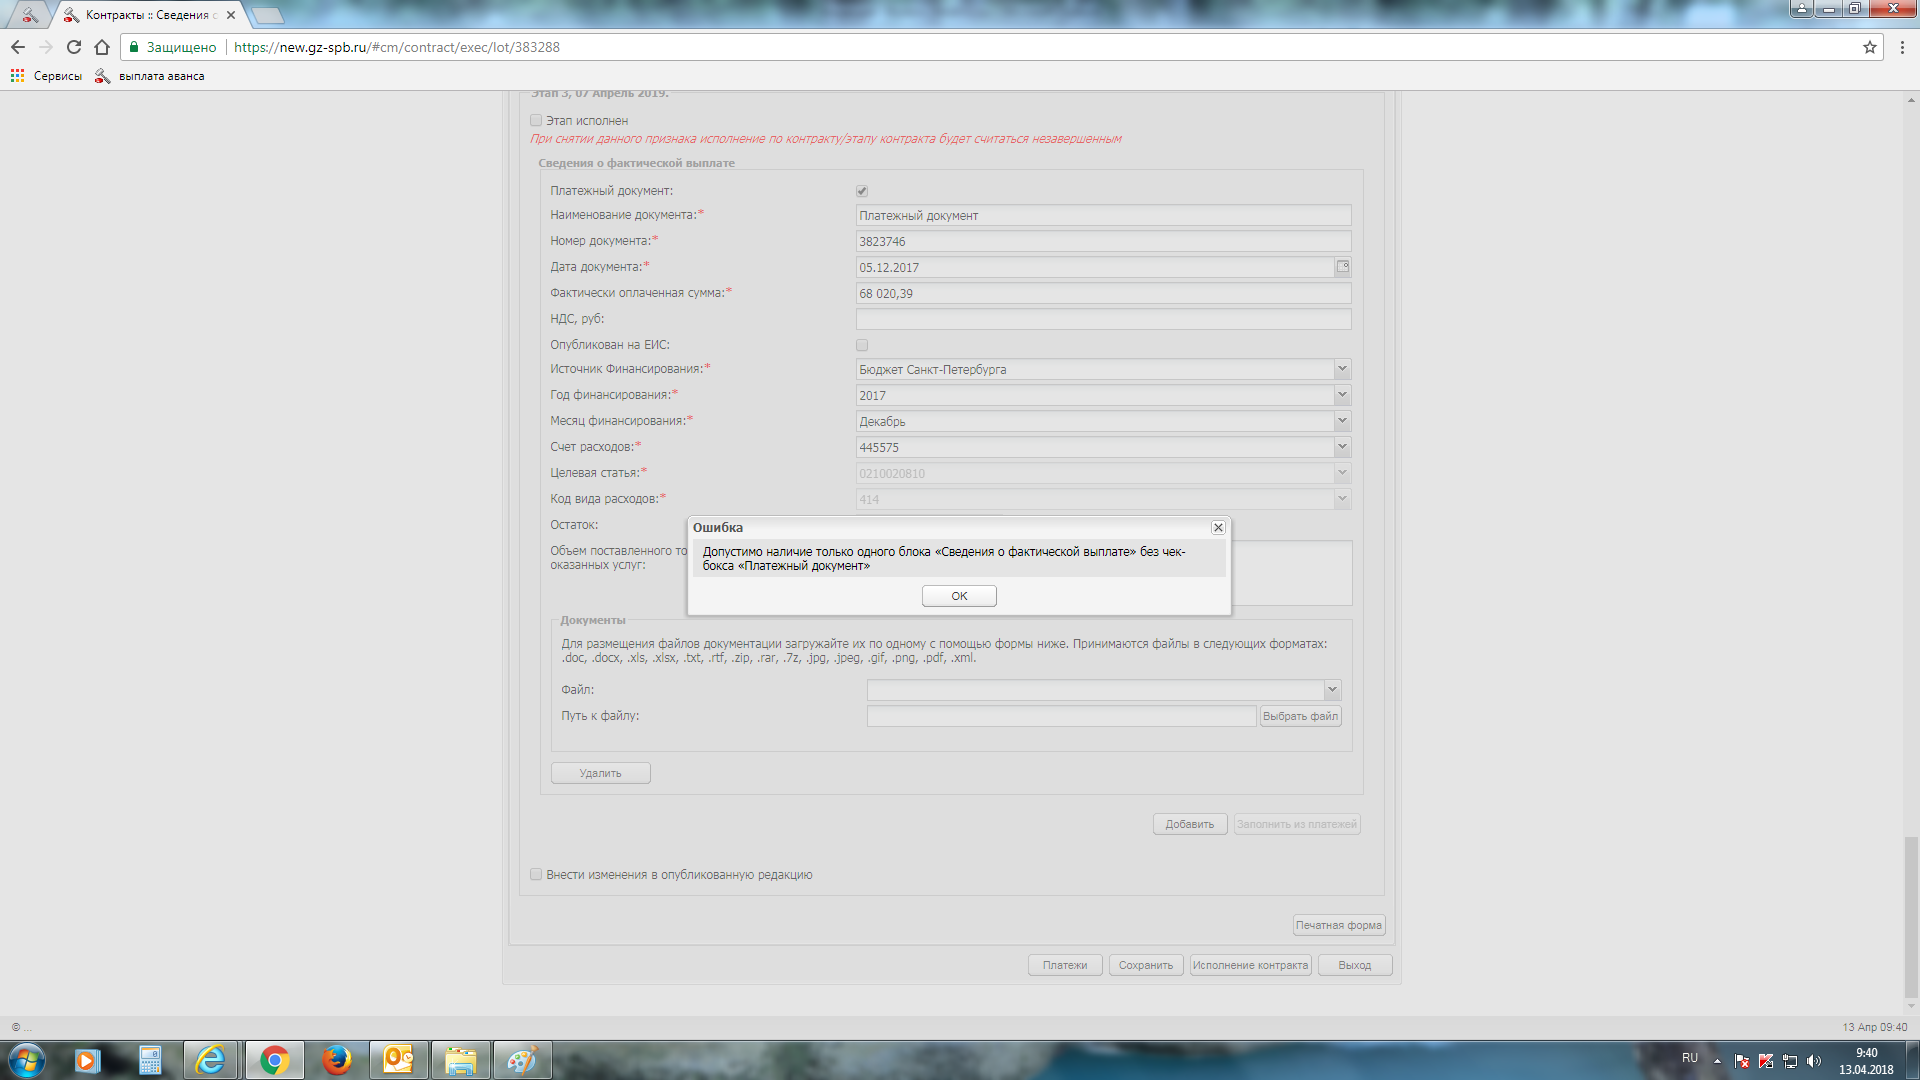This screenshot has width=1920, height=1080.
Task: Open the Дата документа calendar picker
Action: [1343, 267]
